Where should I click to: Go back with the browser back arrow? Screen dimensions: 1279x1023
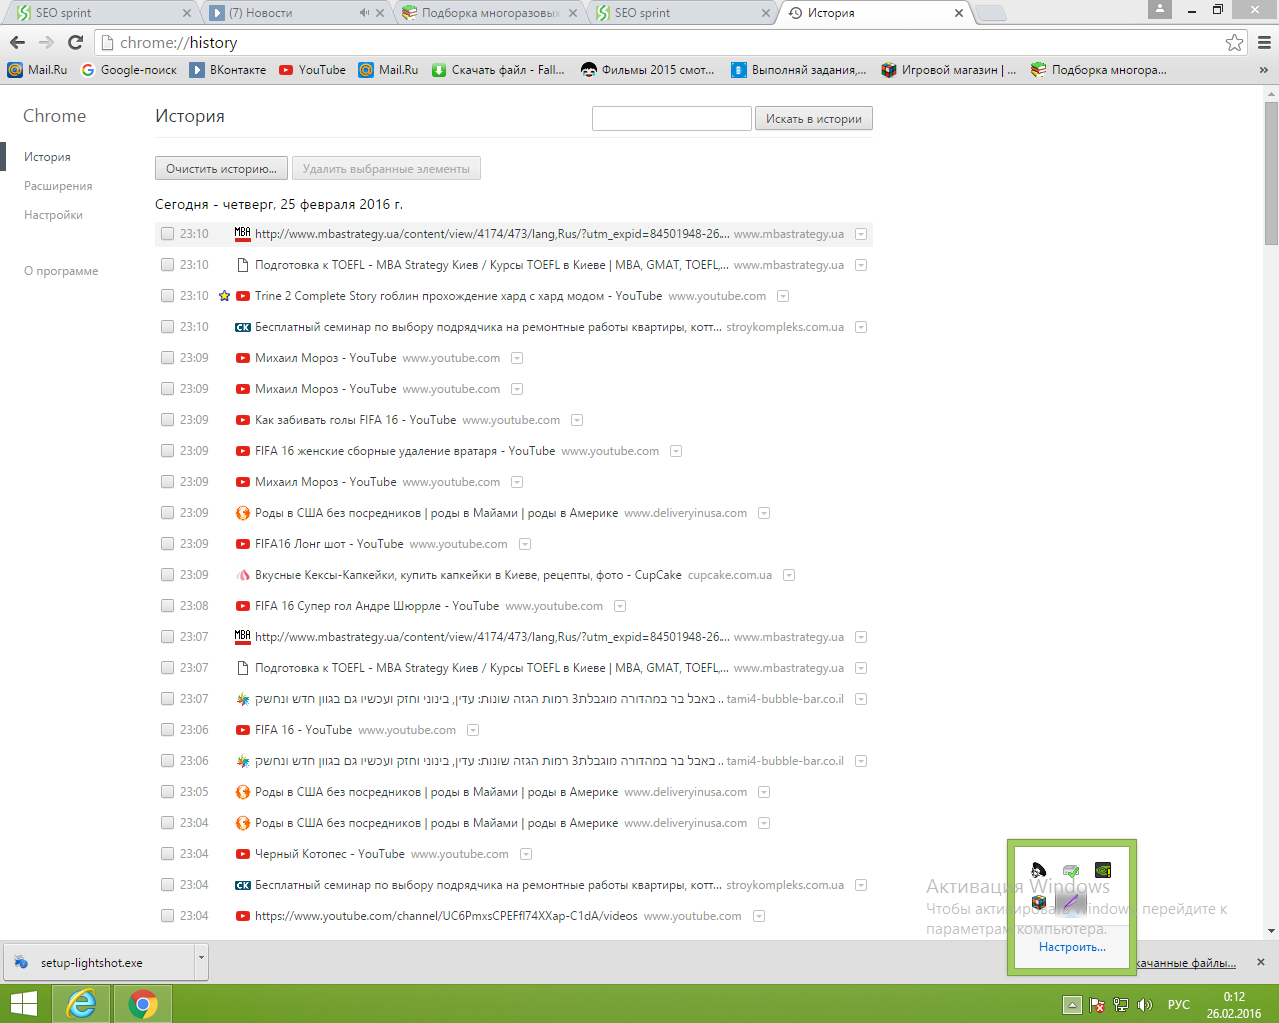coord(17,42)
